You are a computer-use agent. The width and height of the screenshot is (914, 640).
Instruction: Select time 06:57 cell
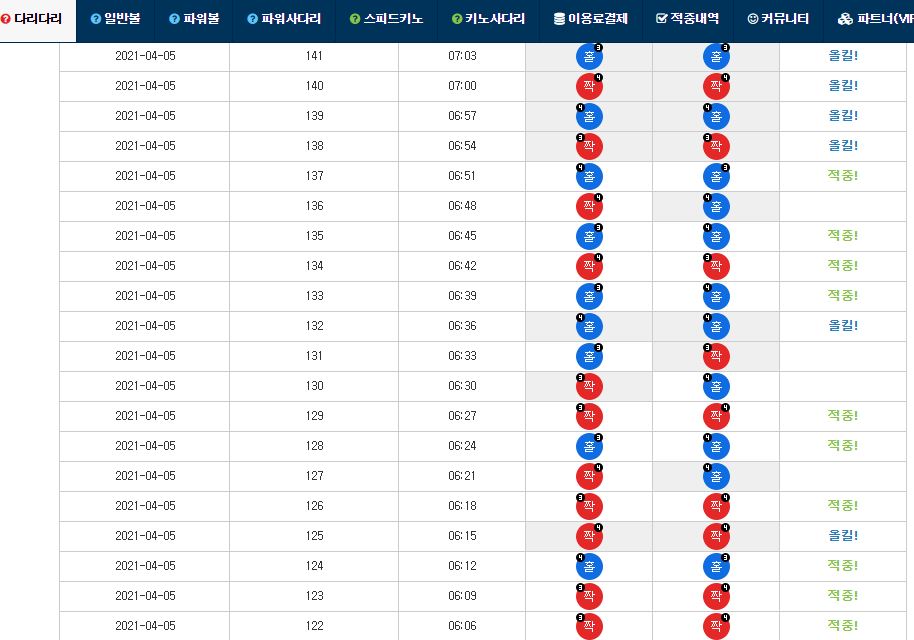pos(462,116)
